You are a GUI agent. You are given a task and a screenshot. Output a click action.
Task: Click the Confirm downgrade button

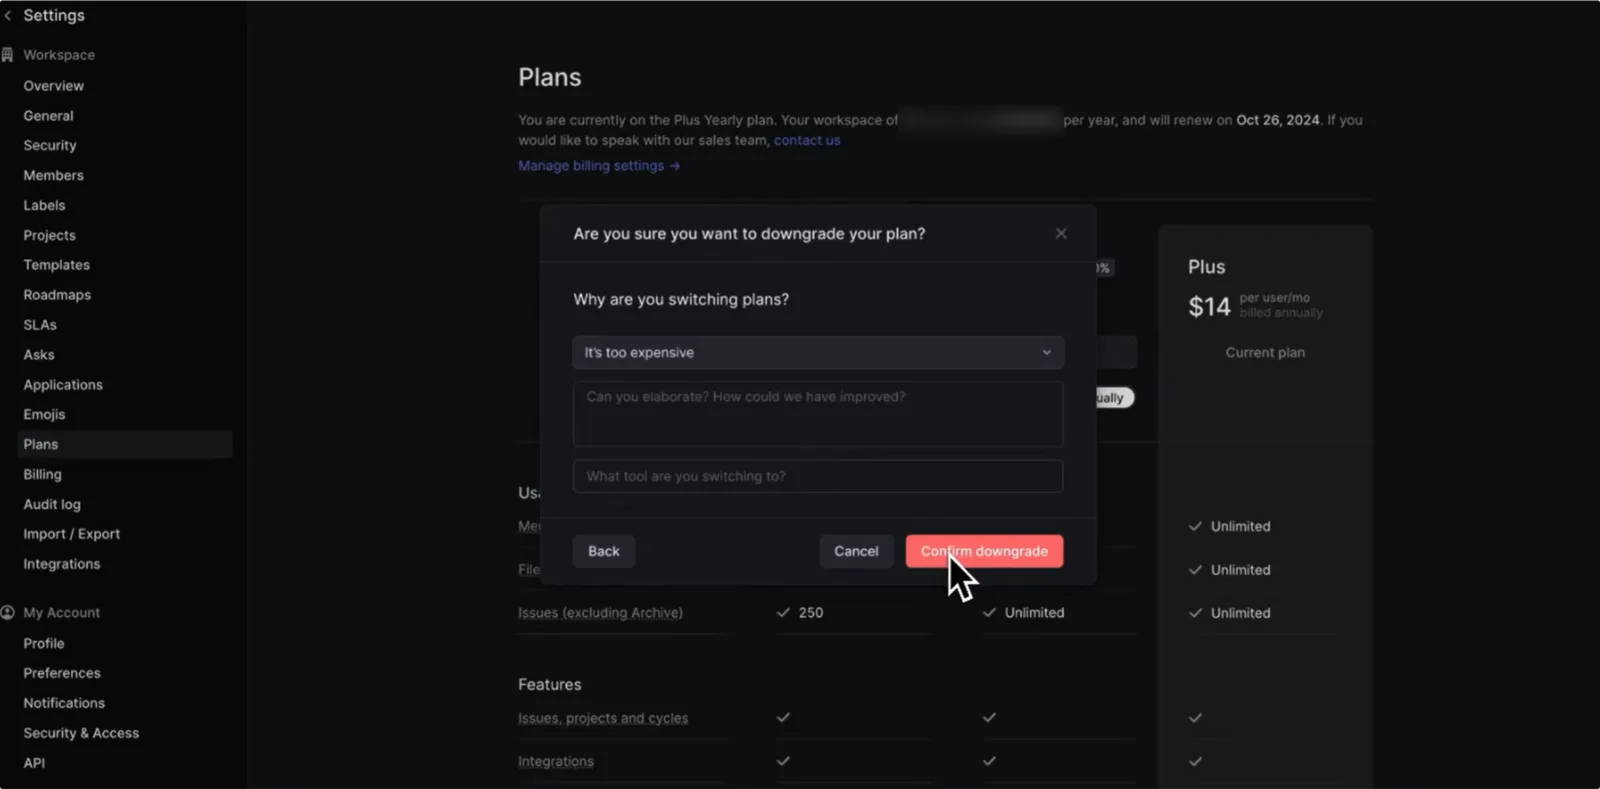tap(984, 551)
